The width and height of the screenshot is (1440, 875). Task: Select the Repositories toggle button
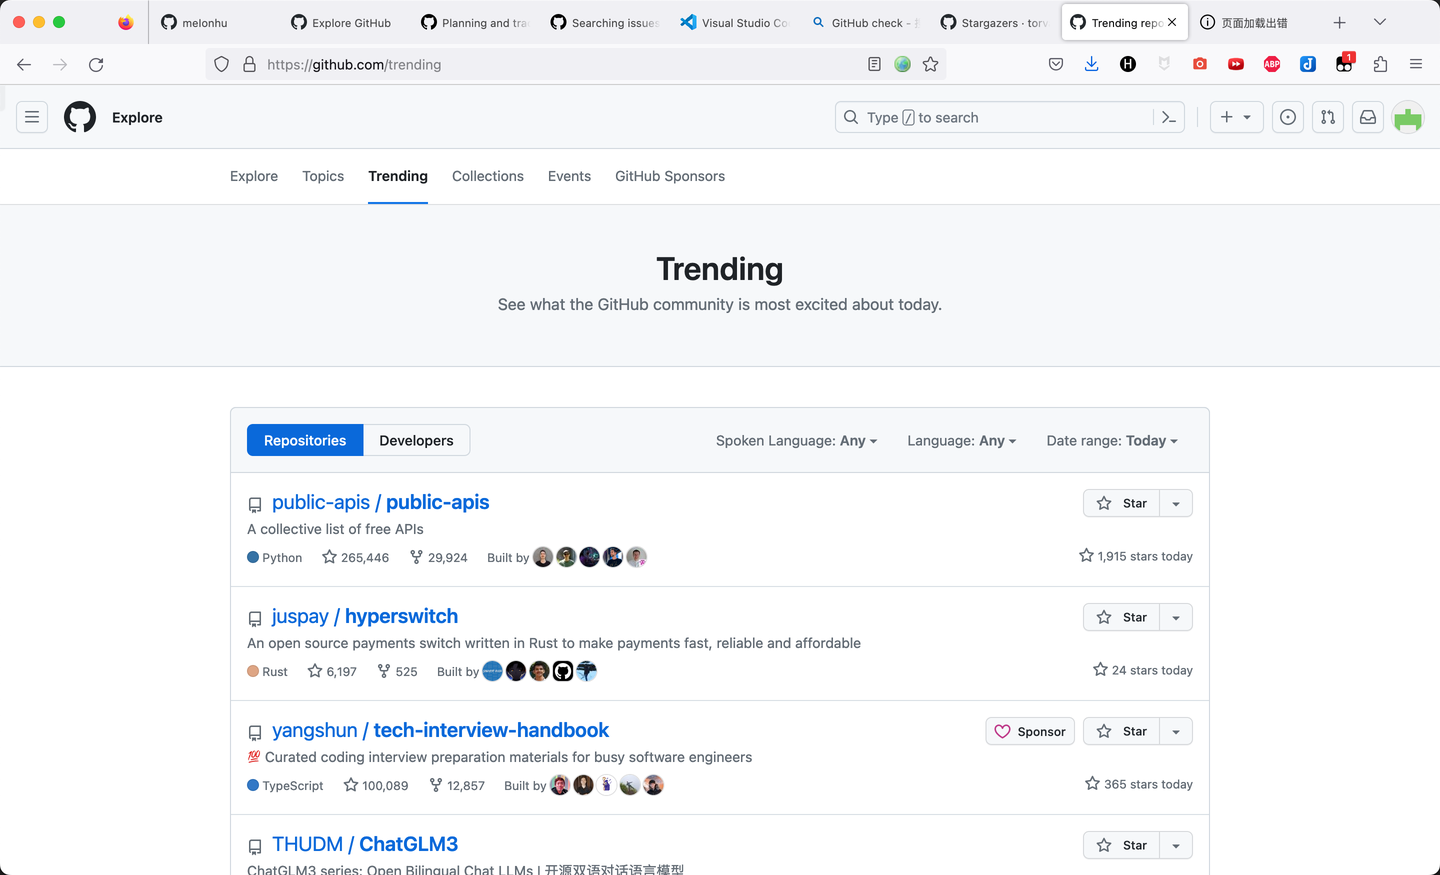[305, 440]
